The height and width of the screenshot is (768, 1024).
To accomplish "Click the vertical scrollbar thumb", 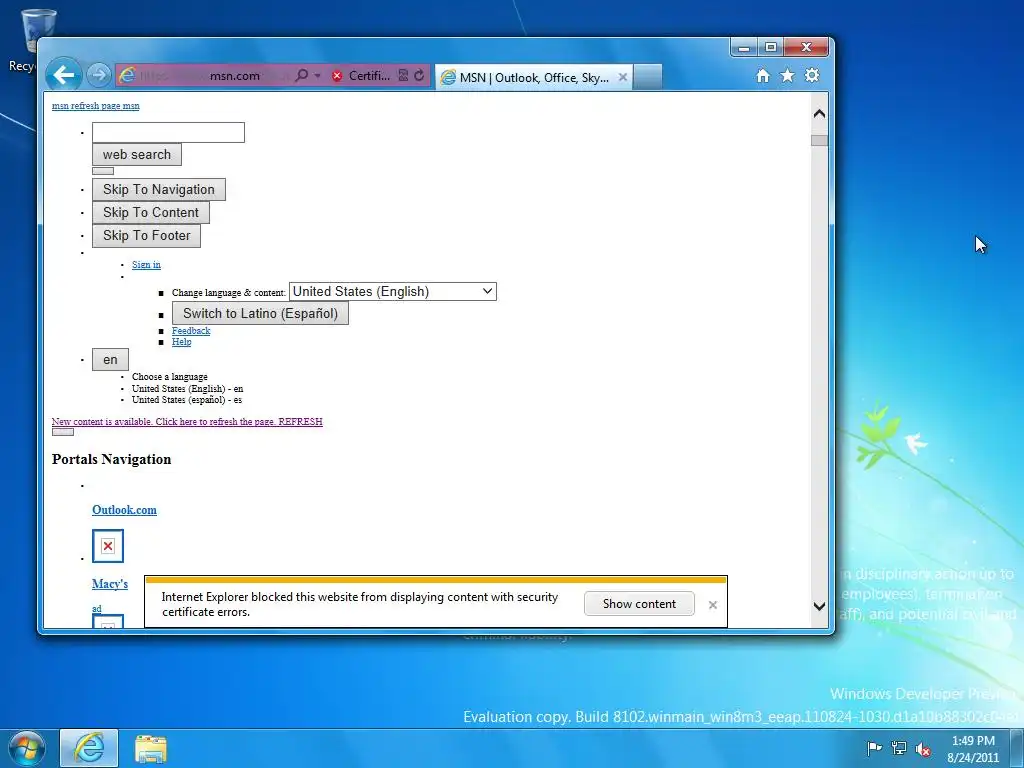I will 820,140.
